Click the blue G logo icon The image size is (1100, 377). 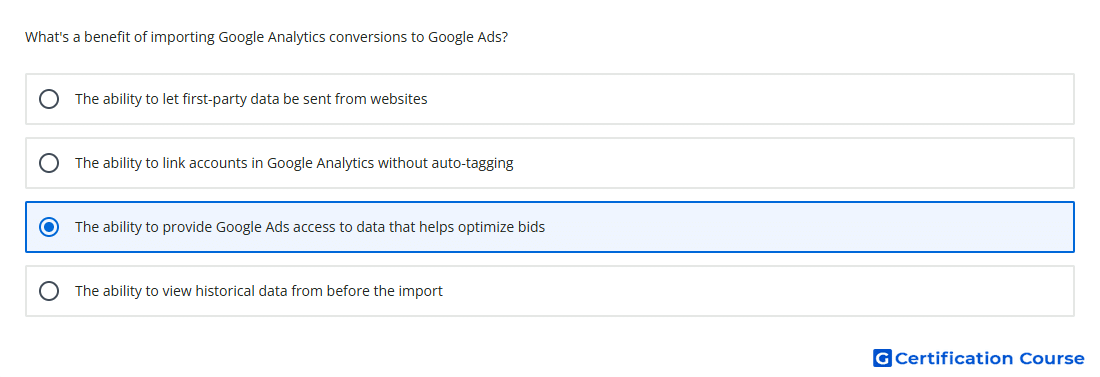pos(882,358)
